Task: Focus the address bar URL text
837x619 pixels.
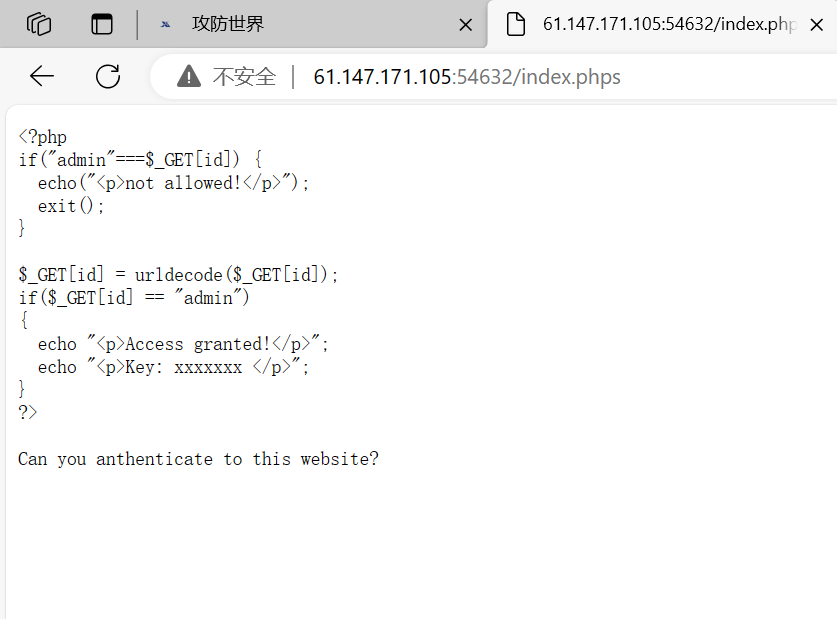Action: pos(467,77)
